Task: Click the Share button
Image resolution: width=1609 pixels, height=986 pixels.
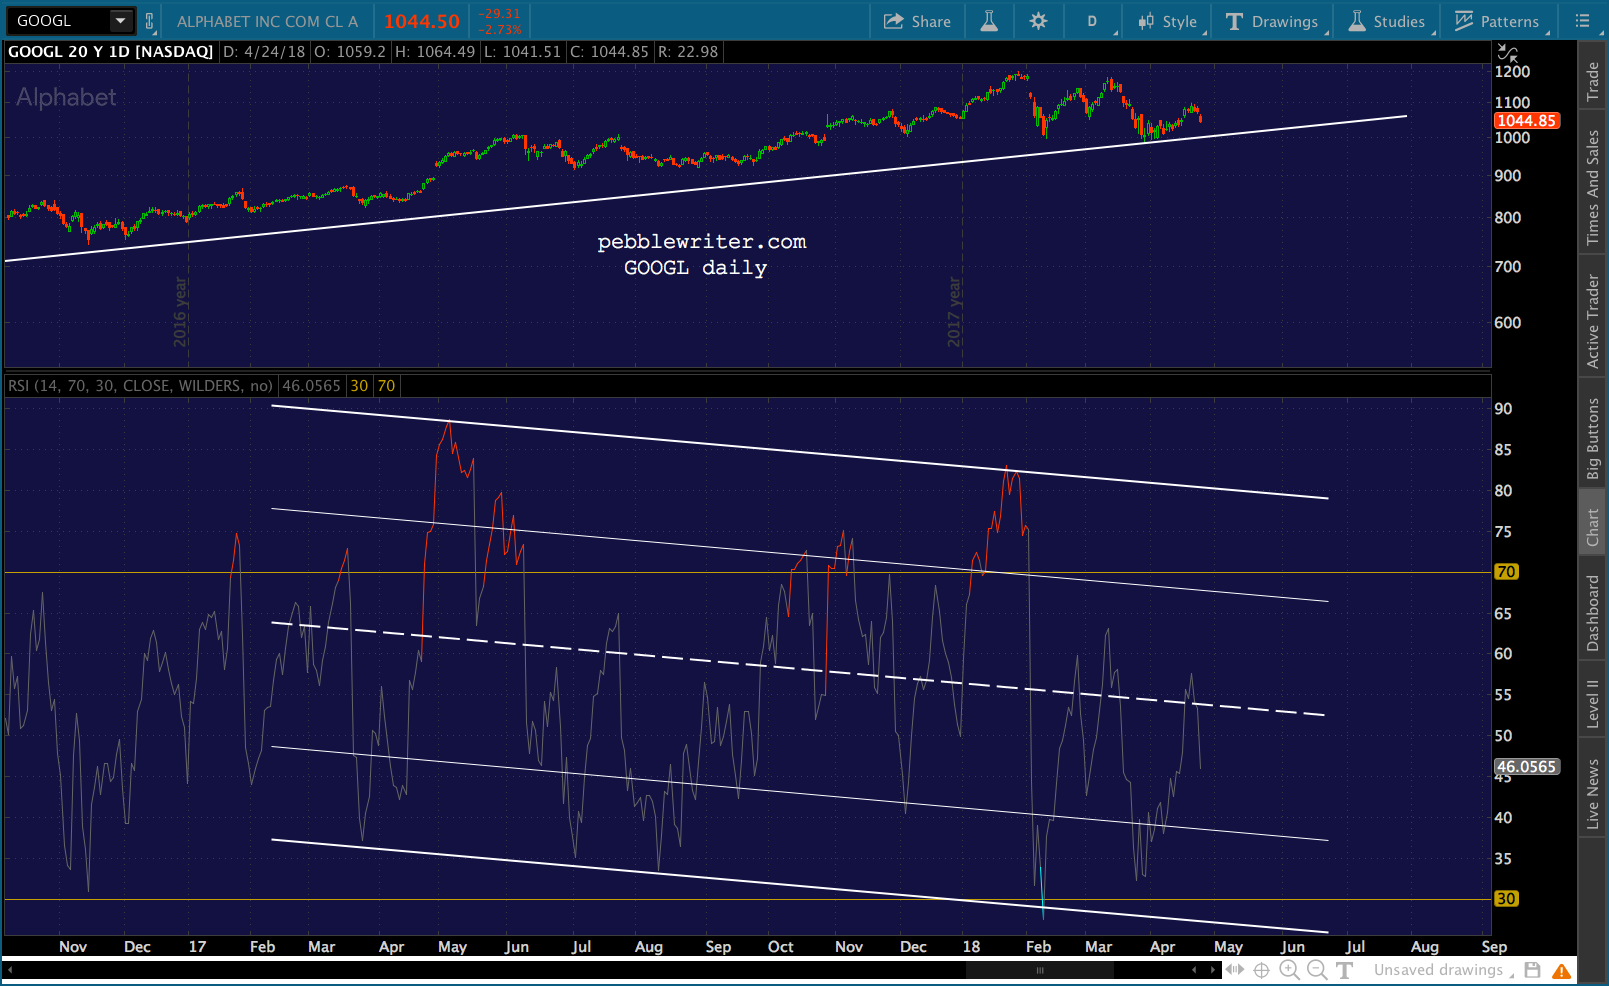Action: 917,21
